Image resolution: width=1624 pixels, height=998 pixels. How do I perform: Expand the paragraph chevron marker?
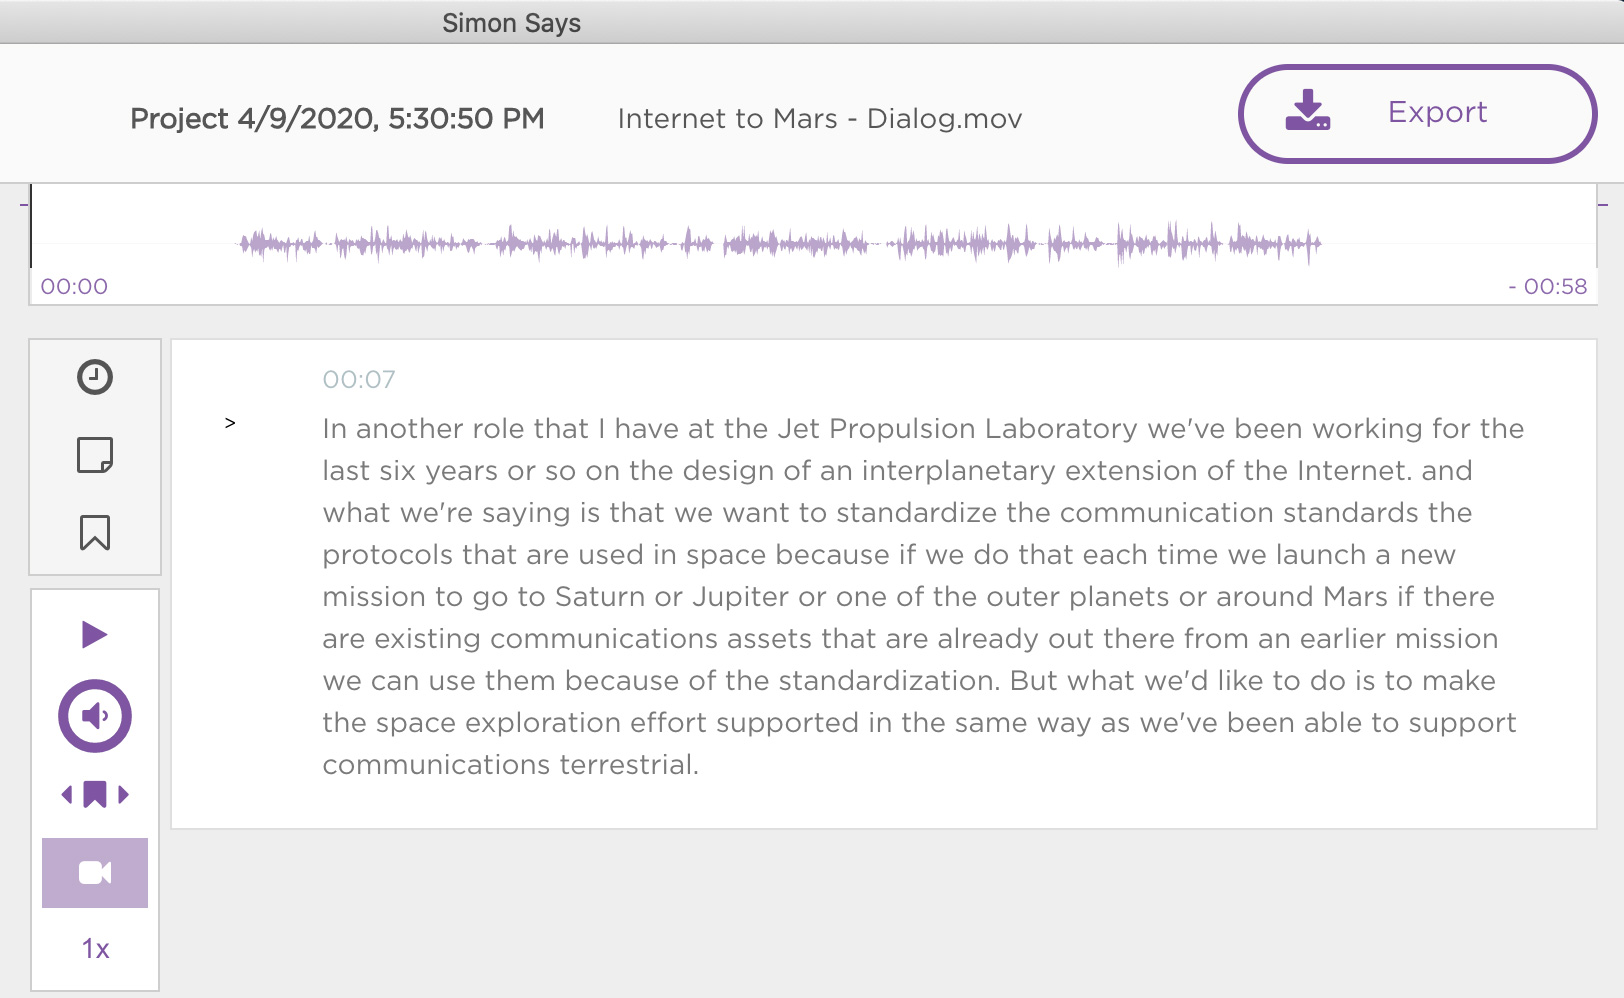pyautogui.click(x=230, y=423)
